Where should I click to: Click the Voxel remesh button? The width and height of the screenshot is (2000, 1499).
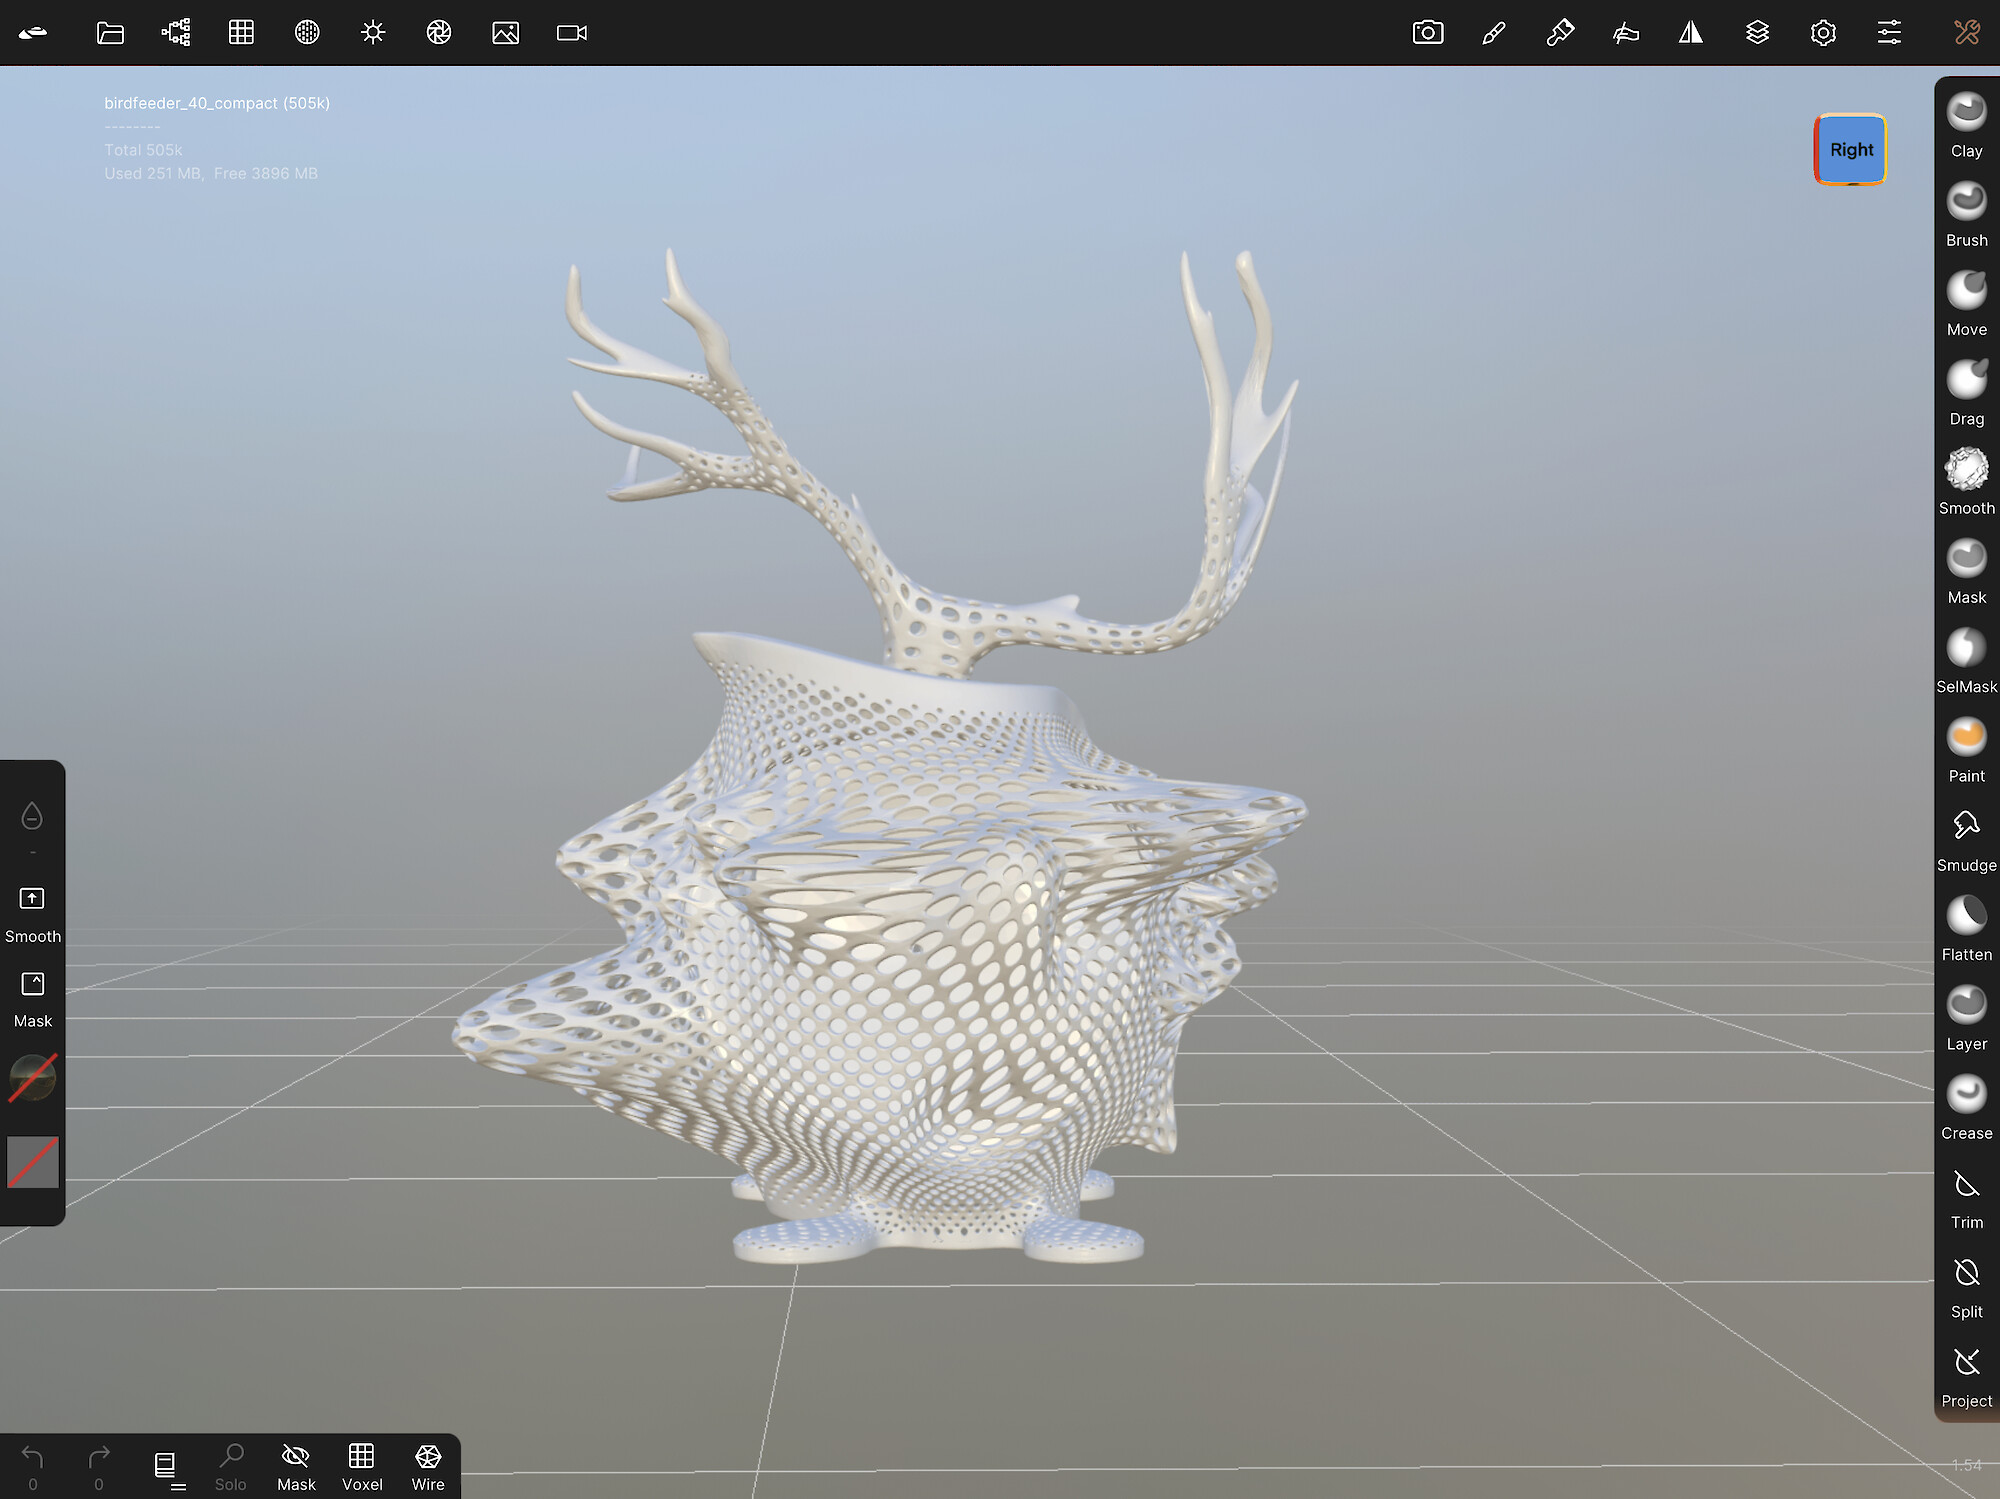point(362,1466)
